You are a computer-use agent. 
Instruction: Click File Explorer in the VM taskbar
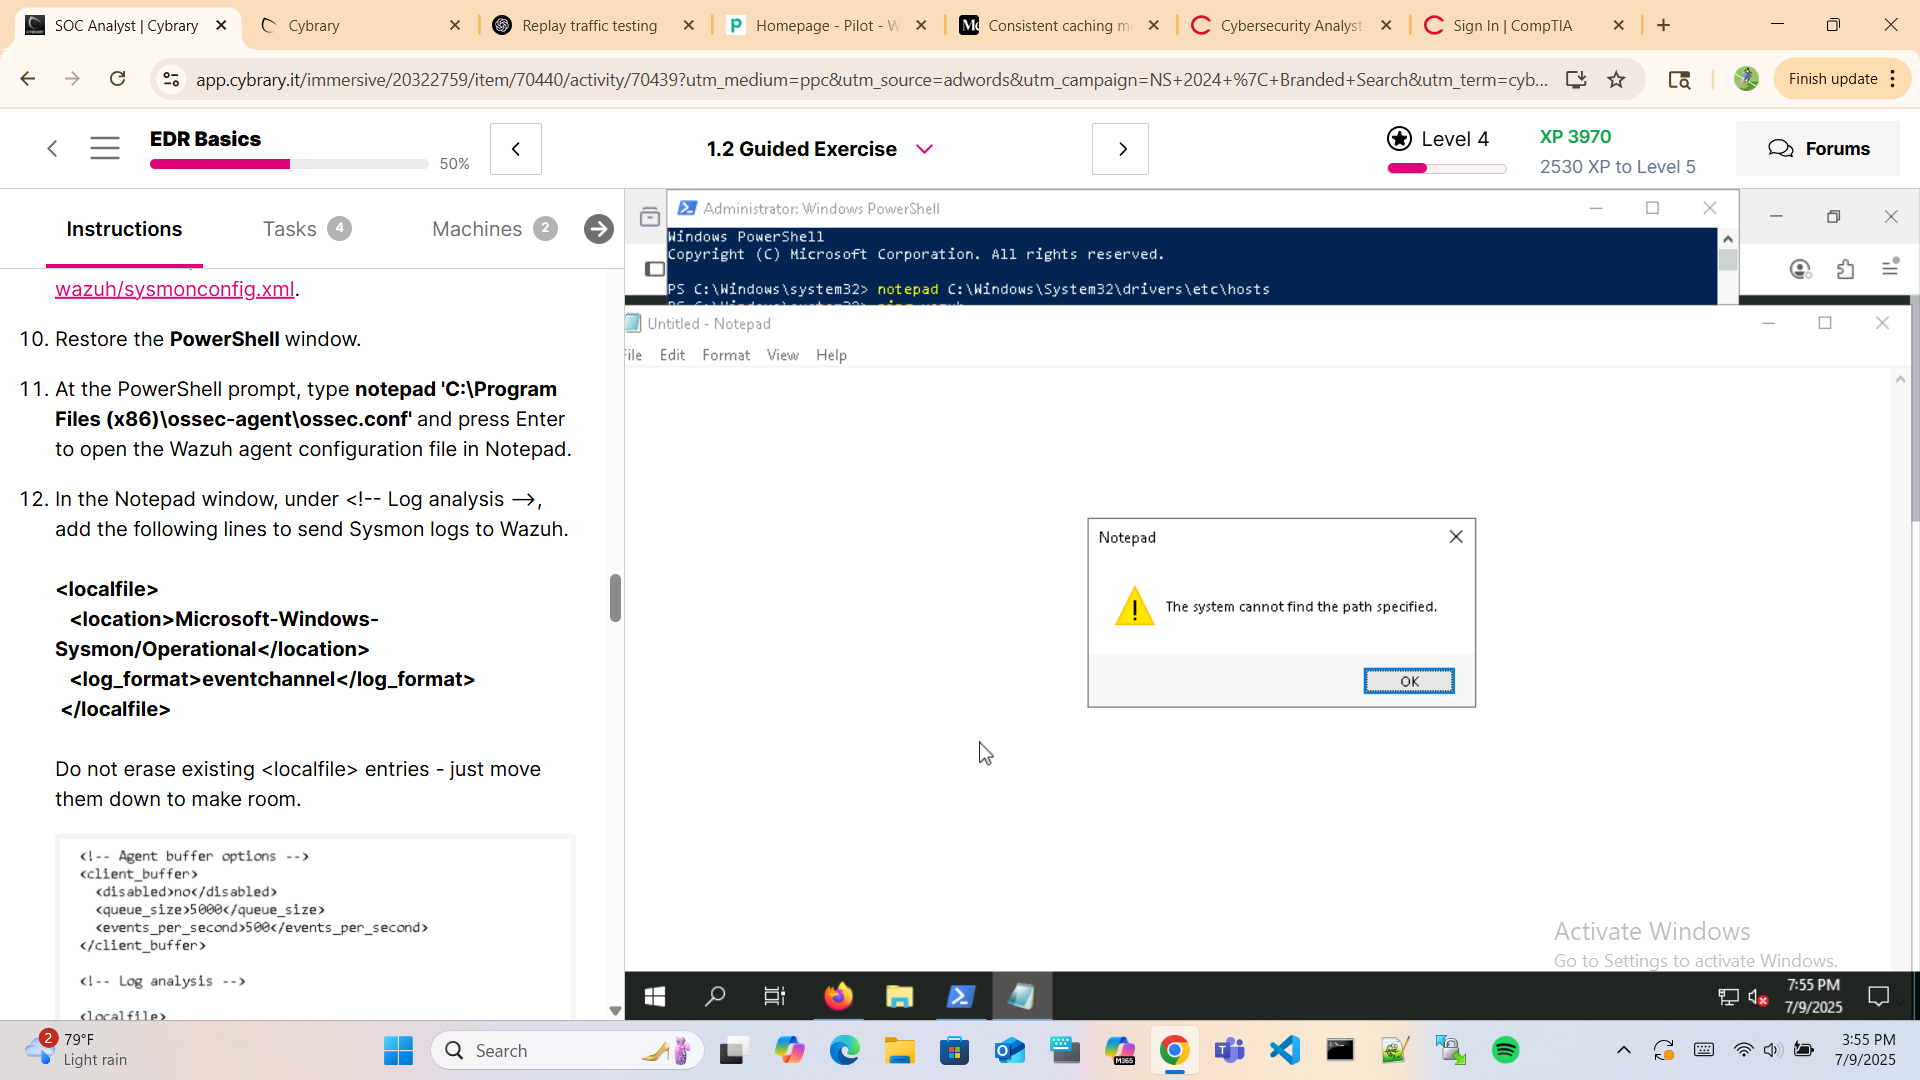point(899,996)
